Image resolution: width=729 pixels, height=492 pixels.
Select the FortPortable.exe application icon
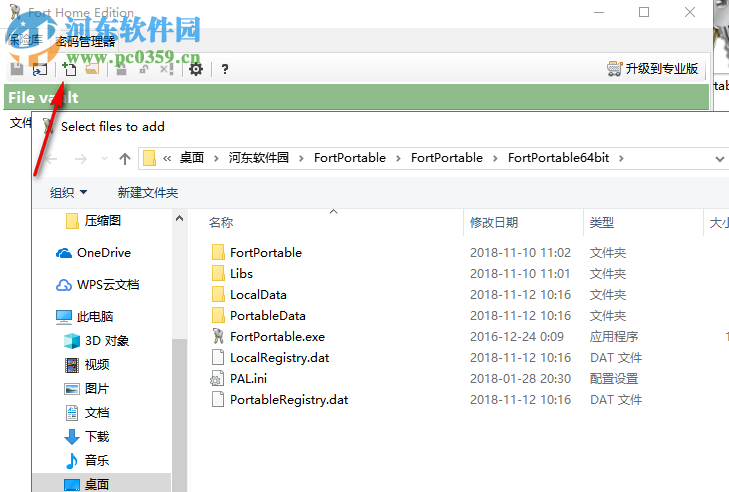(x=218, y=336)
